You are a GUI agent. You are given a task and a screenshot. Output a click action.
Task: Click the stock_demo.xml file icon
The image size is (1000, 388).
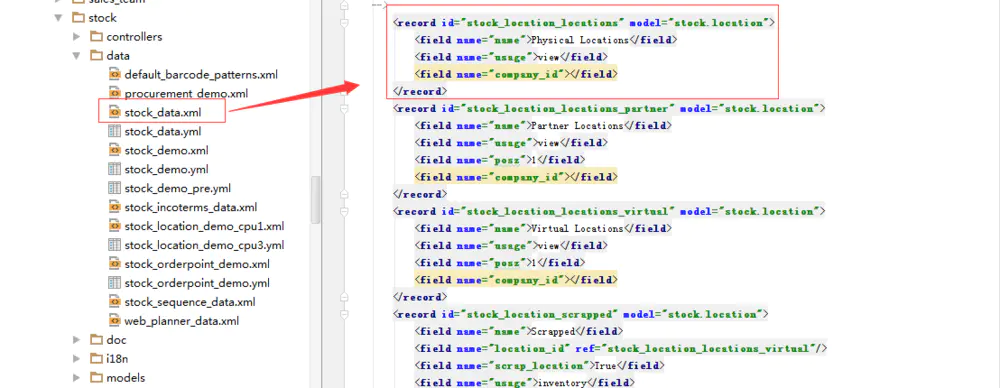[x=115, y=151]
